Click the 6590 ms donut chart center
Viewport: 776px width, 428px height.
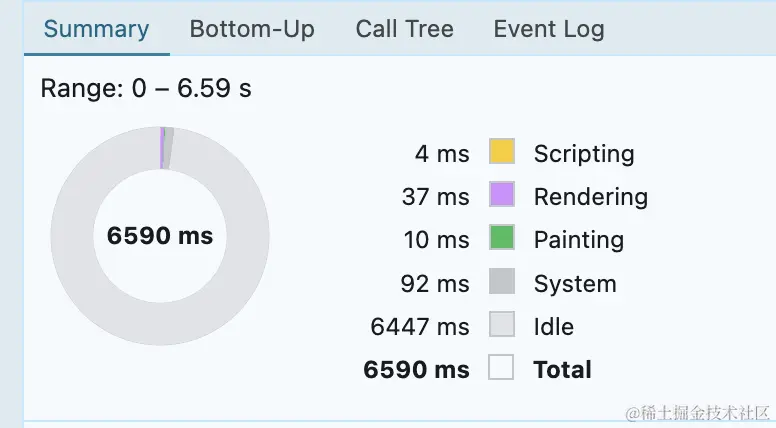point(160,236)
